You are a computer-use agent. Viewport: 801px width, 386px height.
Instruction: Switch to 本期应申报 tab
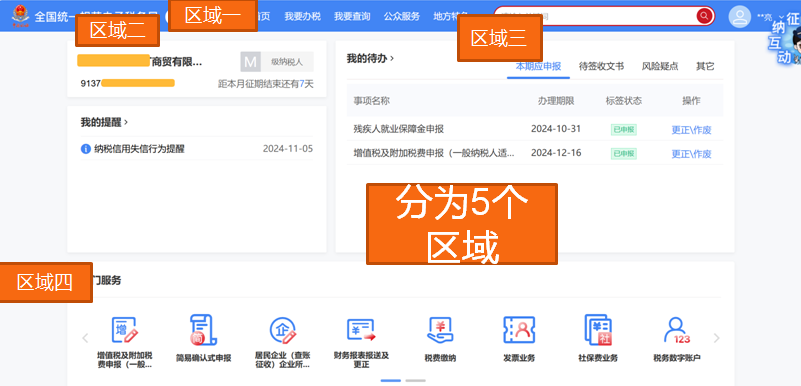coord(538,66)
